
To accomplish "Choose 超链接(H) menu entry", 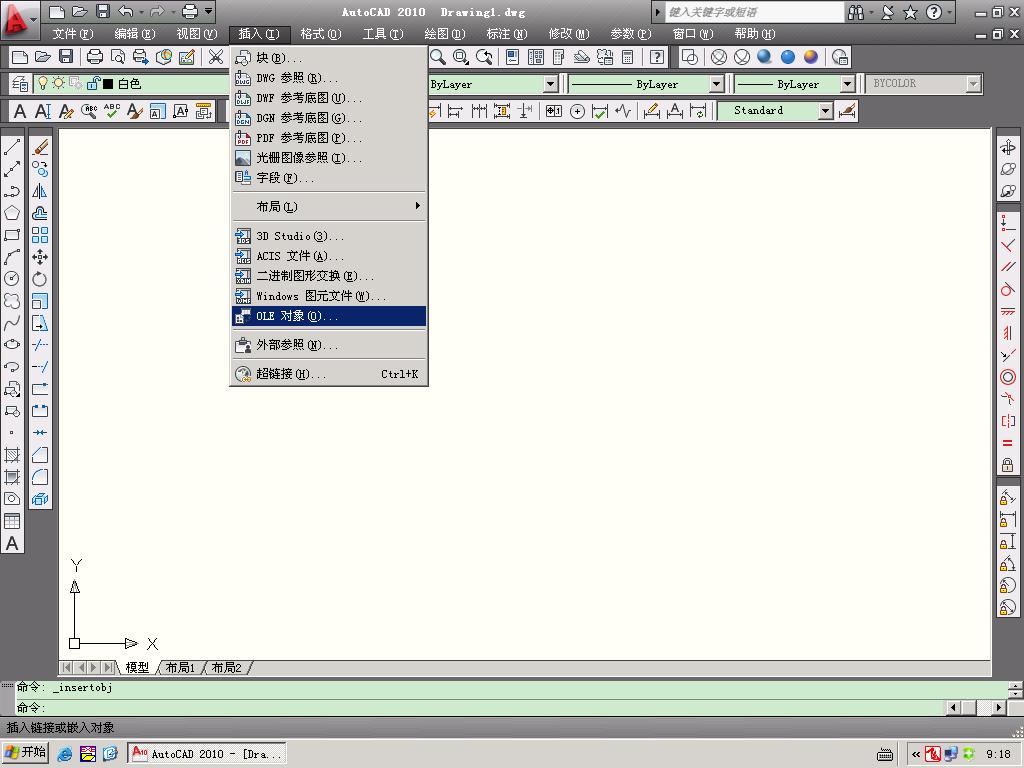I will [329, 374].
